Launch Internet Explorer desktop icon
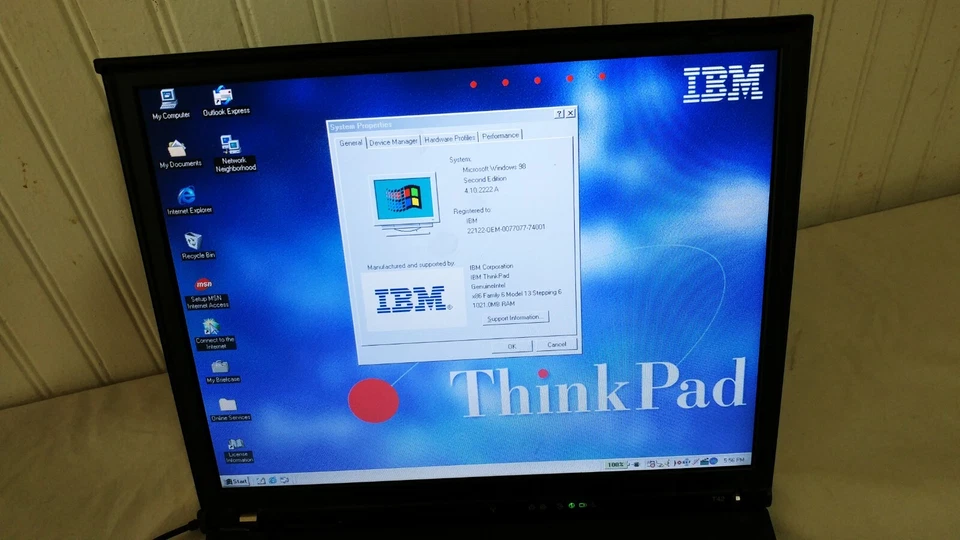This screenshot has width=960, height=540. coord(188,200)
